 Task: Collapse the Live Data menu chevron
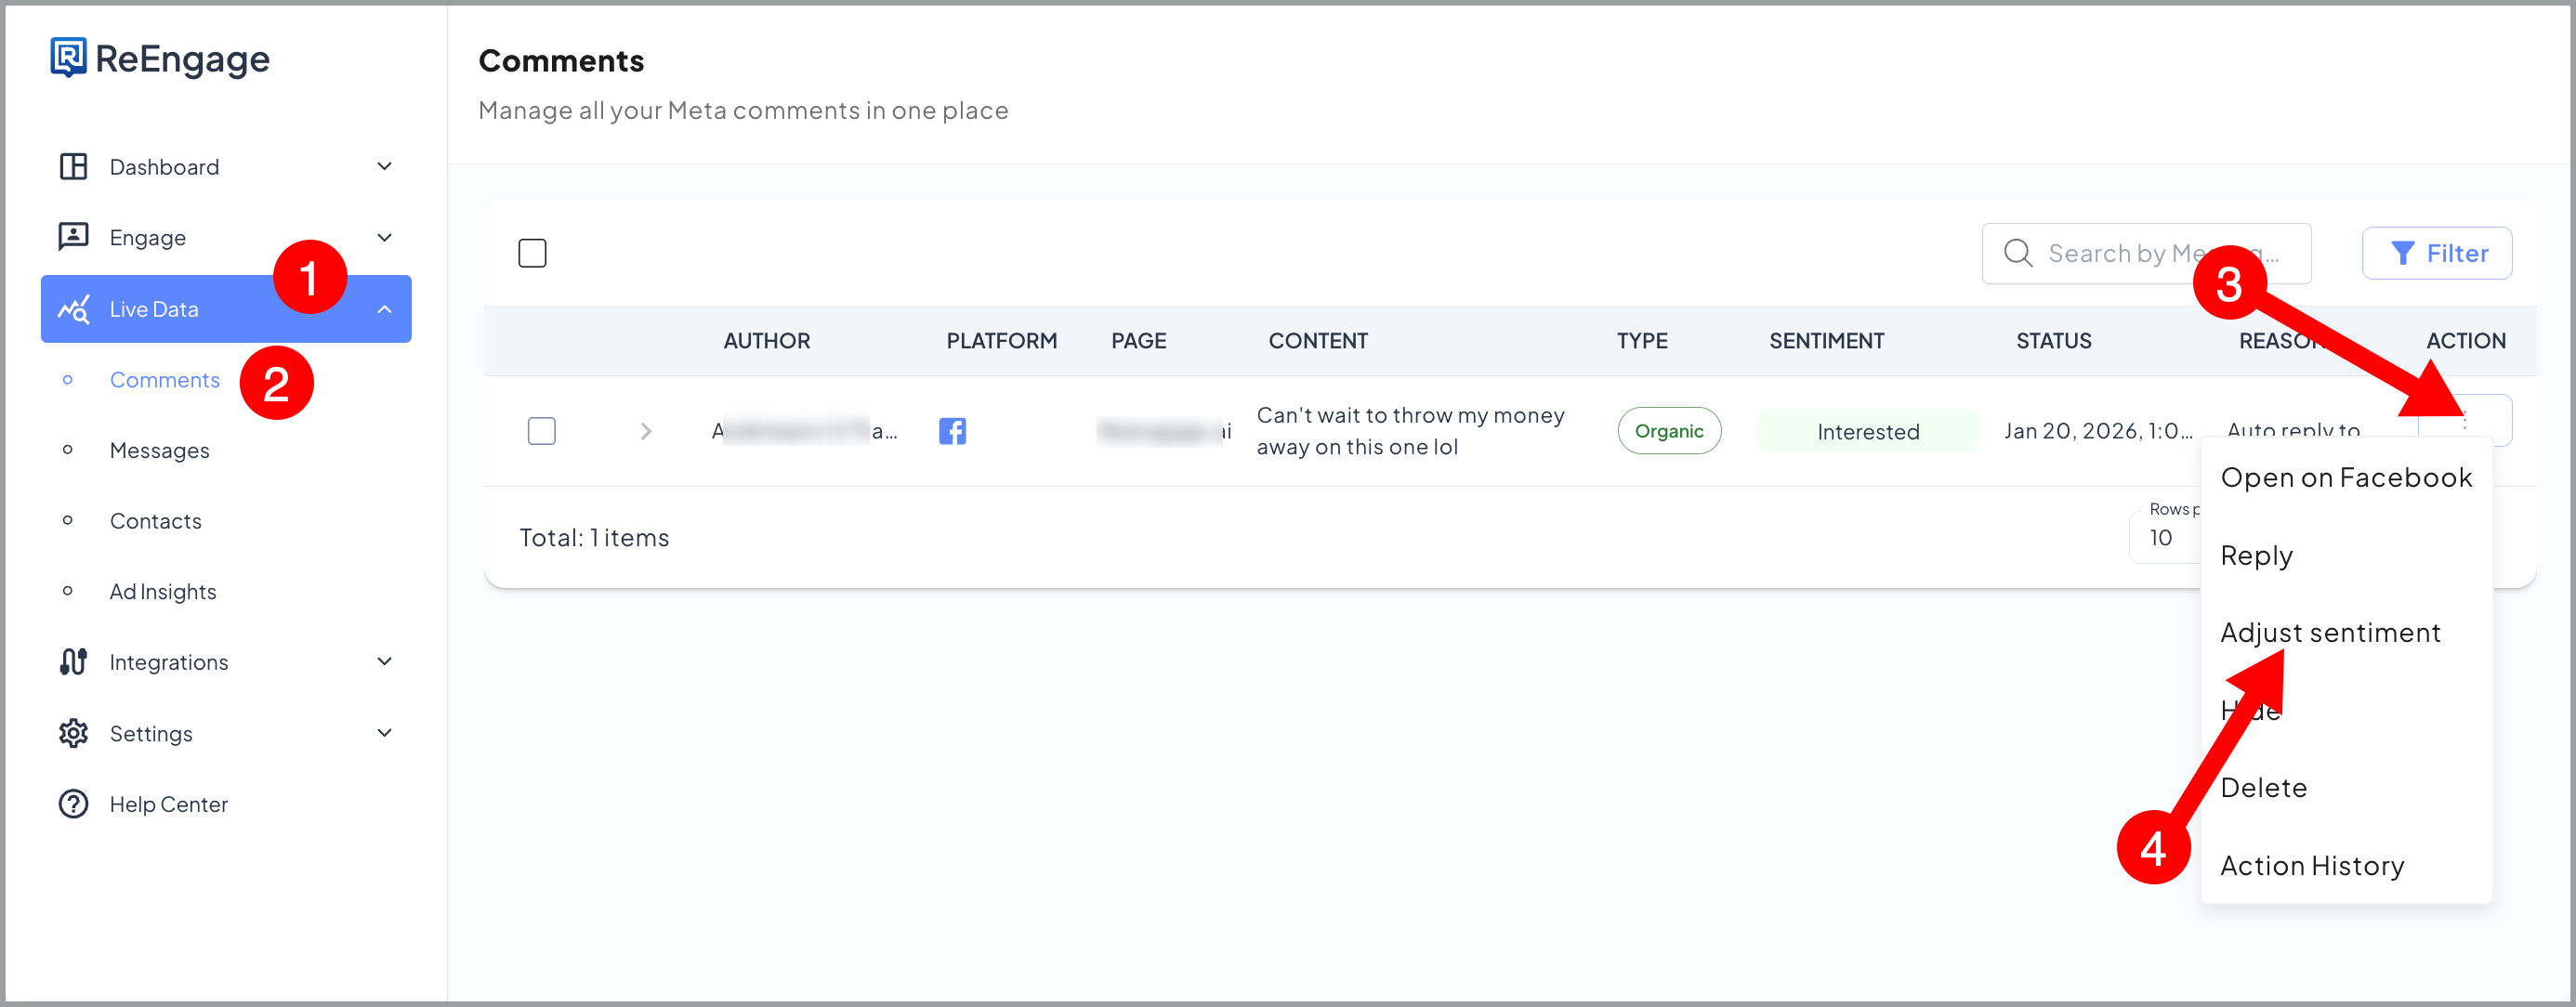(384, 309)
